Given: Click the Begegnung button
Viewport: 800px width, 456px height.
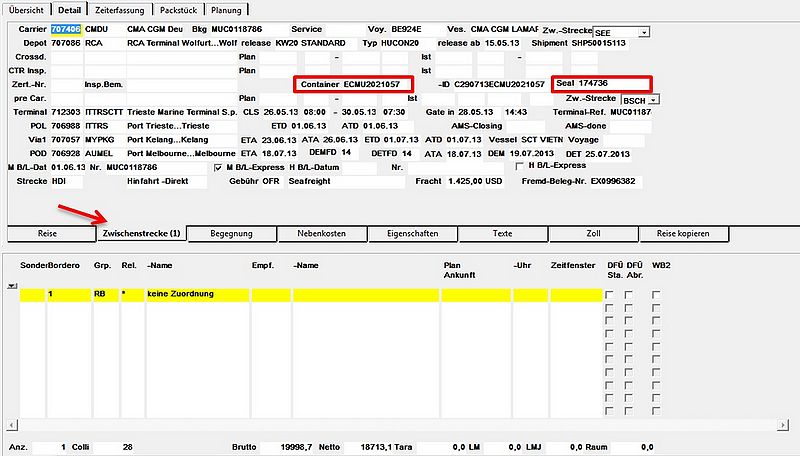Looking at the screenshot, I should click(x=232, y=234).
